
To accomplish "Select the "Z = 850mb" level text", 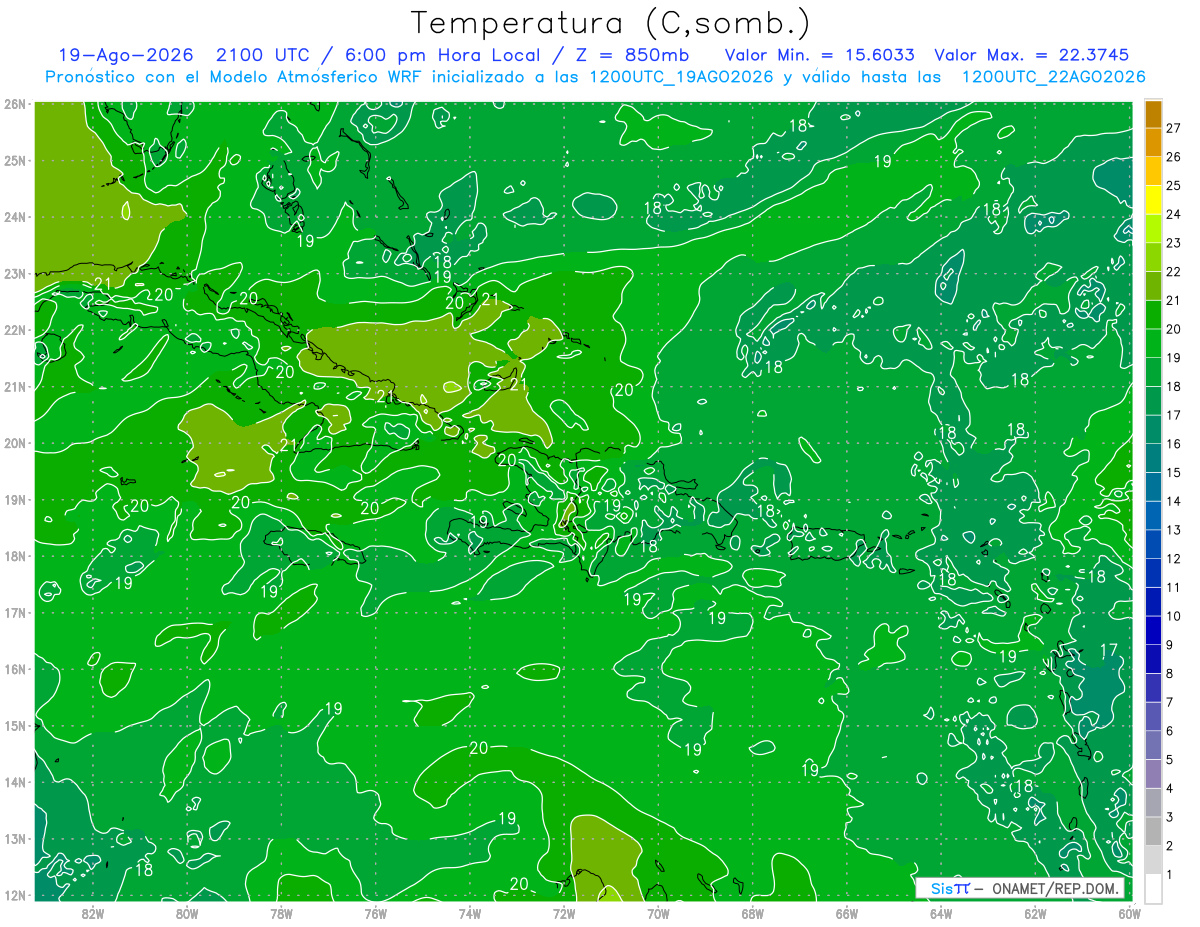I will pyautogui.click(x=633, y=55).
